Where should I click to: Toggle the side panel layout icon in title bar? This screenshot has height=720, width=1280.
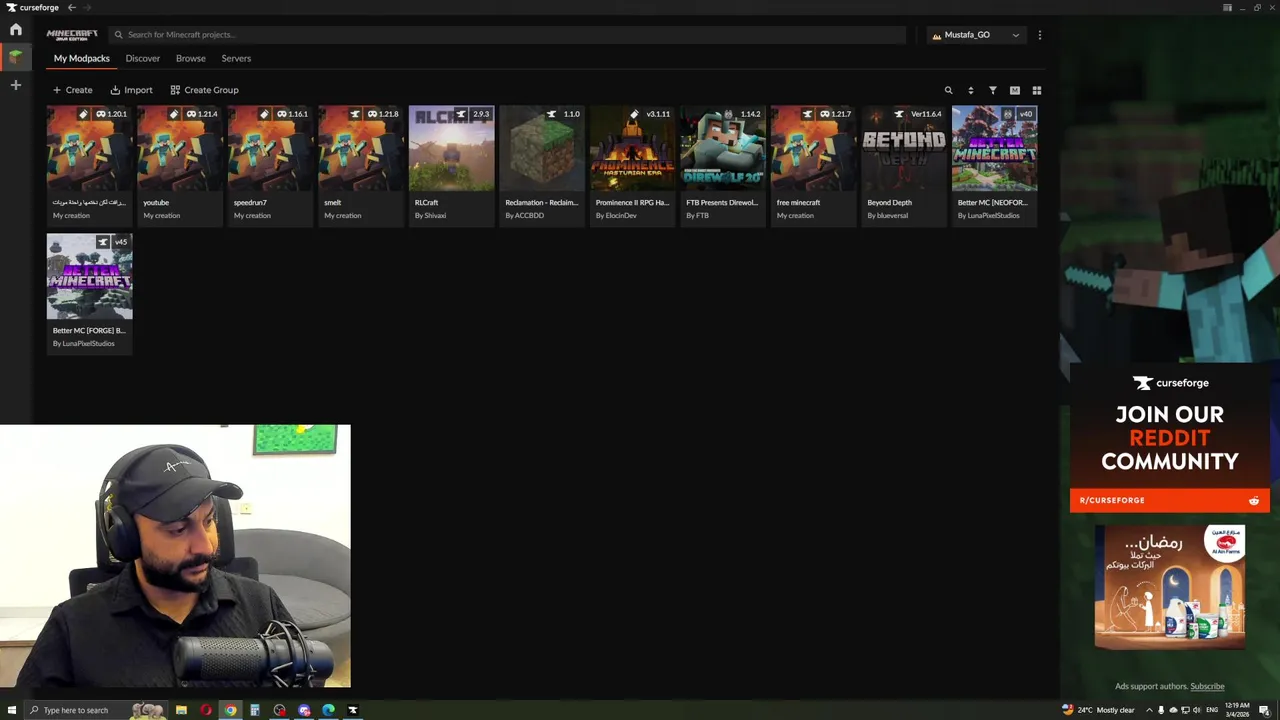tap(1227, 7)
